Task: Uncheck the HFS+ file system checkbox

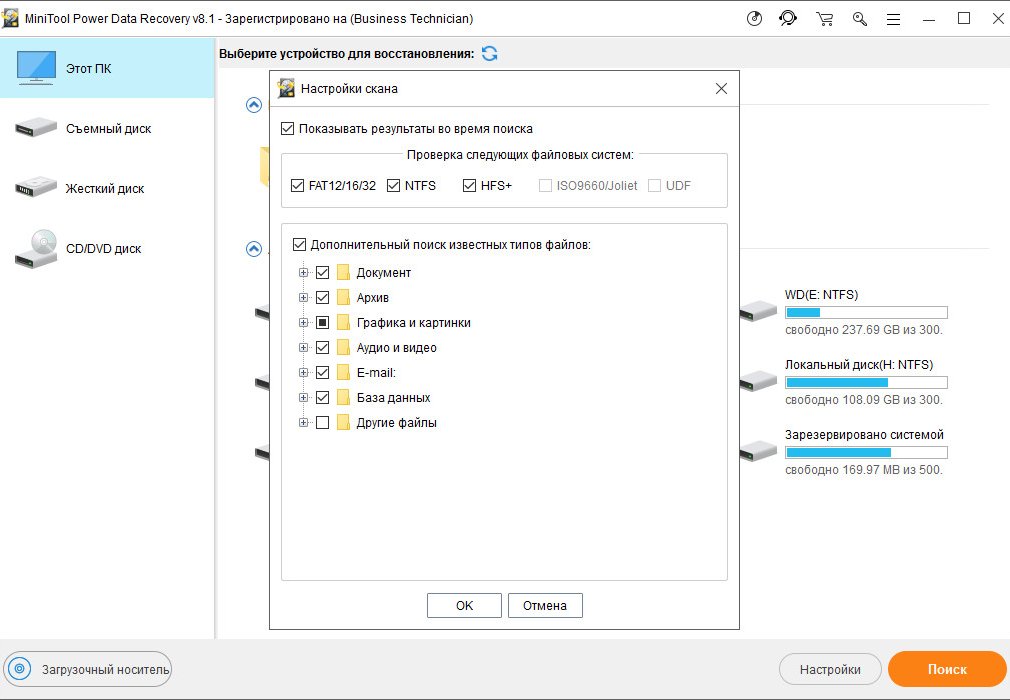Action: tap(470, 185)
